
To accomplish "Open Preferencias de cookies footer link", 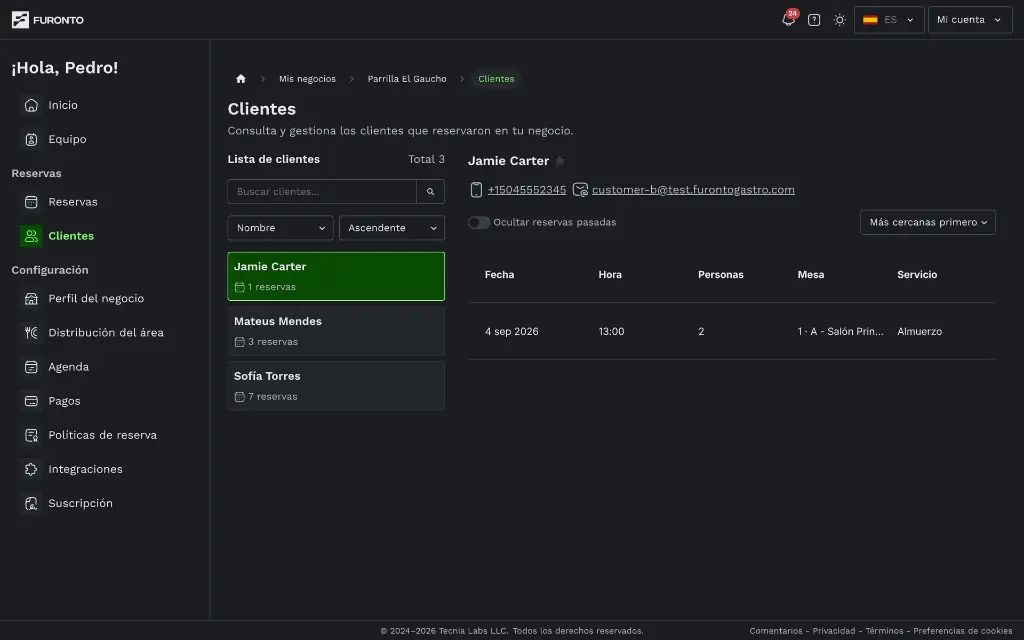I will click(963, 631).
